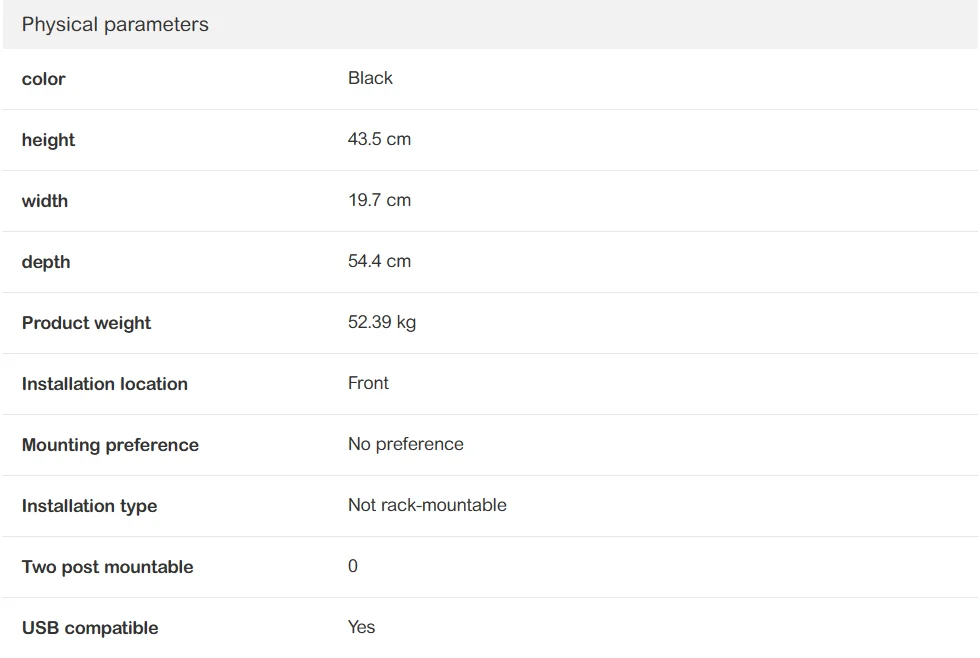The image size is (980, 658).
Task: Select the No preference value
Action: click(x=405, y=444)
